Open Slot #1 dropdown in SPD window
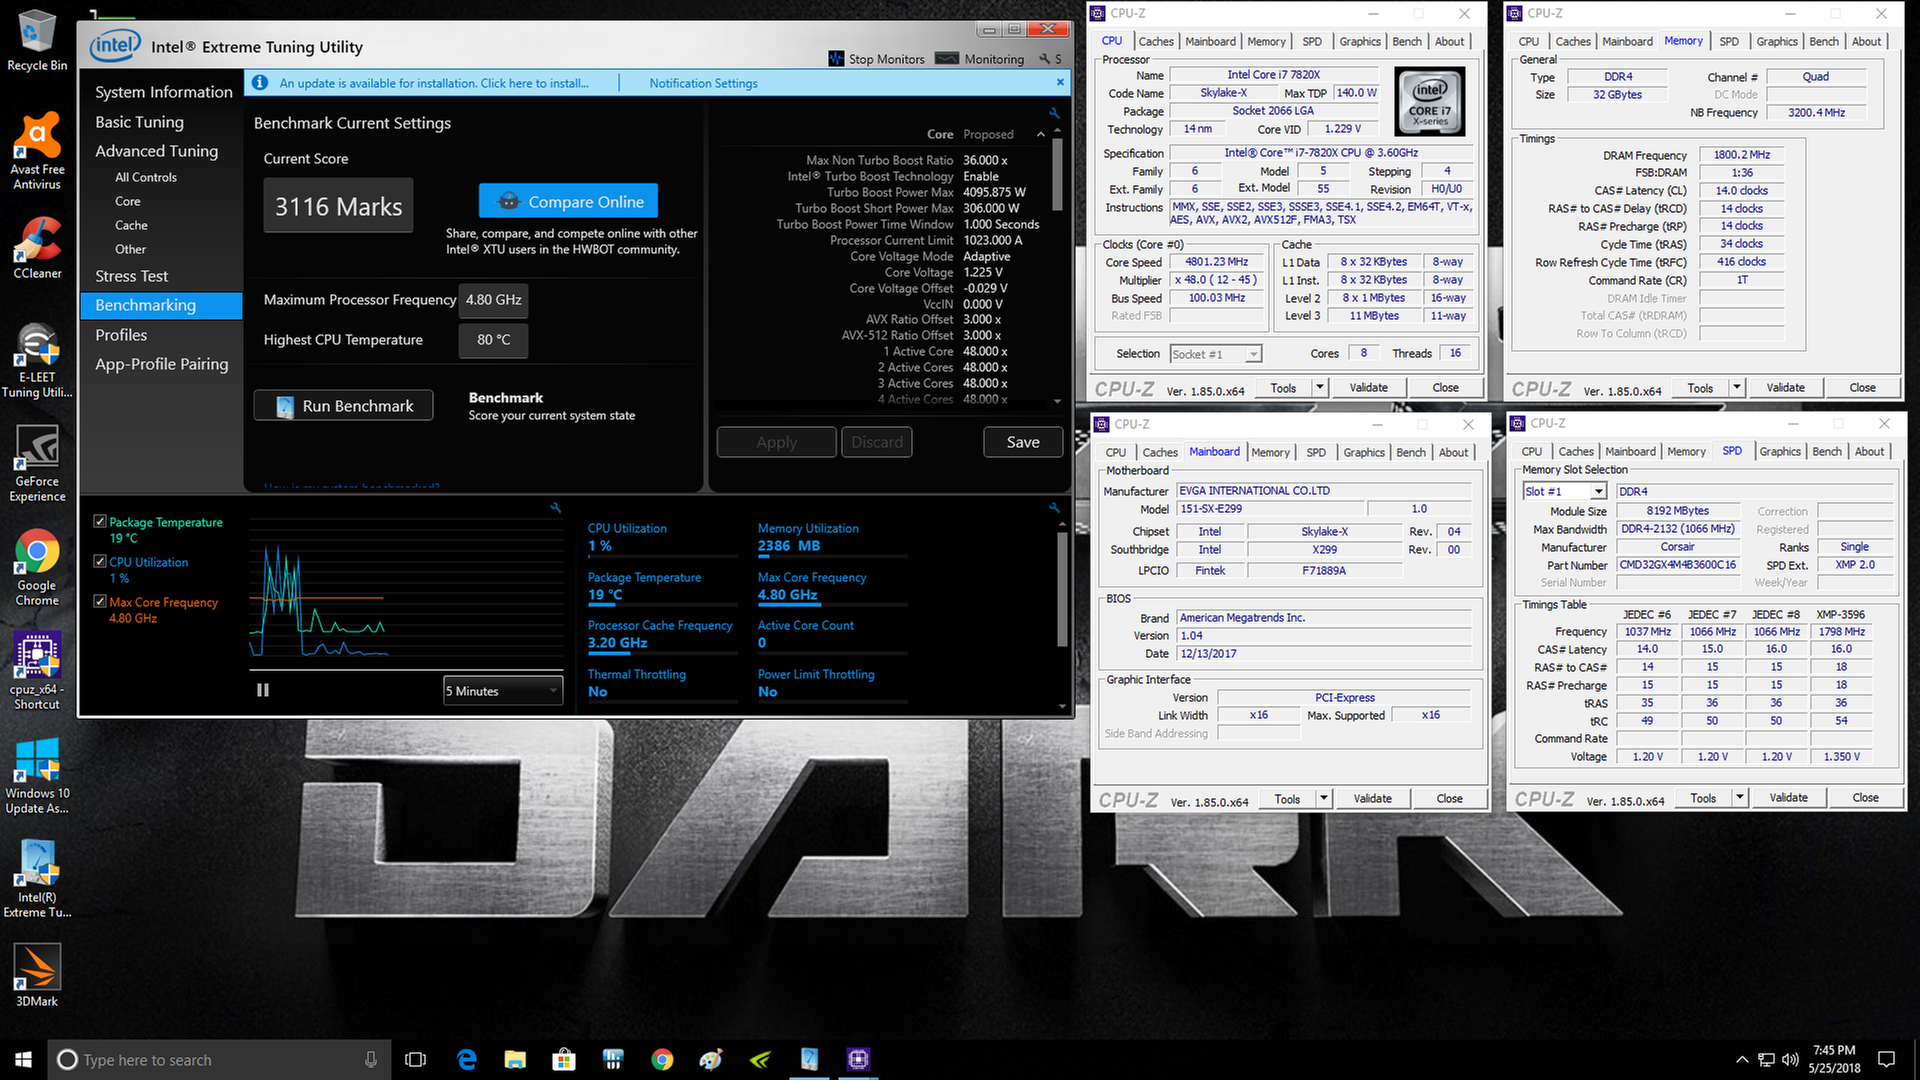The width and height of the screenshot is (1920, 1080). [x=1564, y=491]
